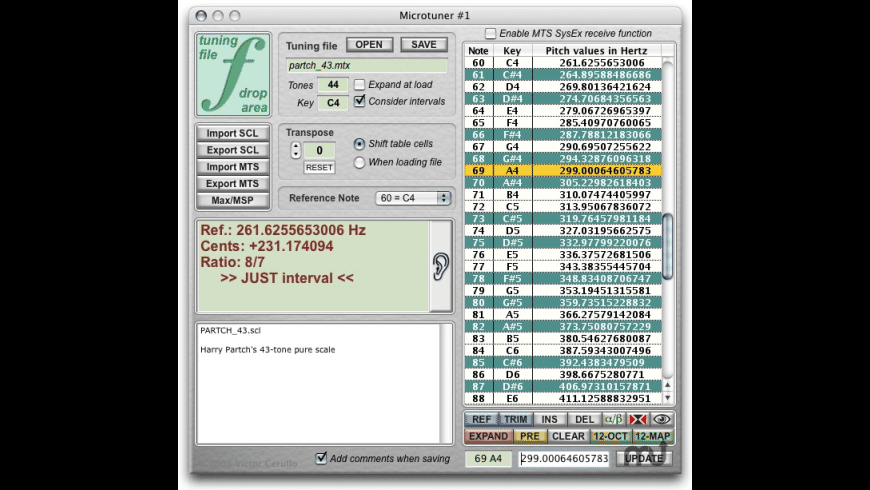This screenshot has width=870, height=490.
Task: Select row 67 G4 pitch 290.69507255622
Action: [x=563, y=147]
